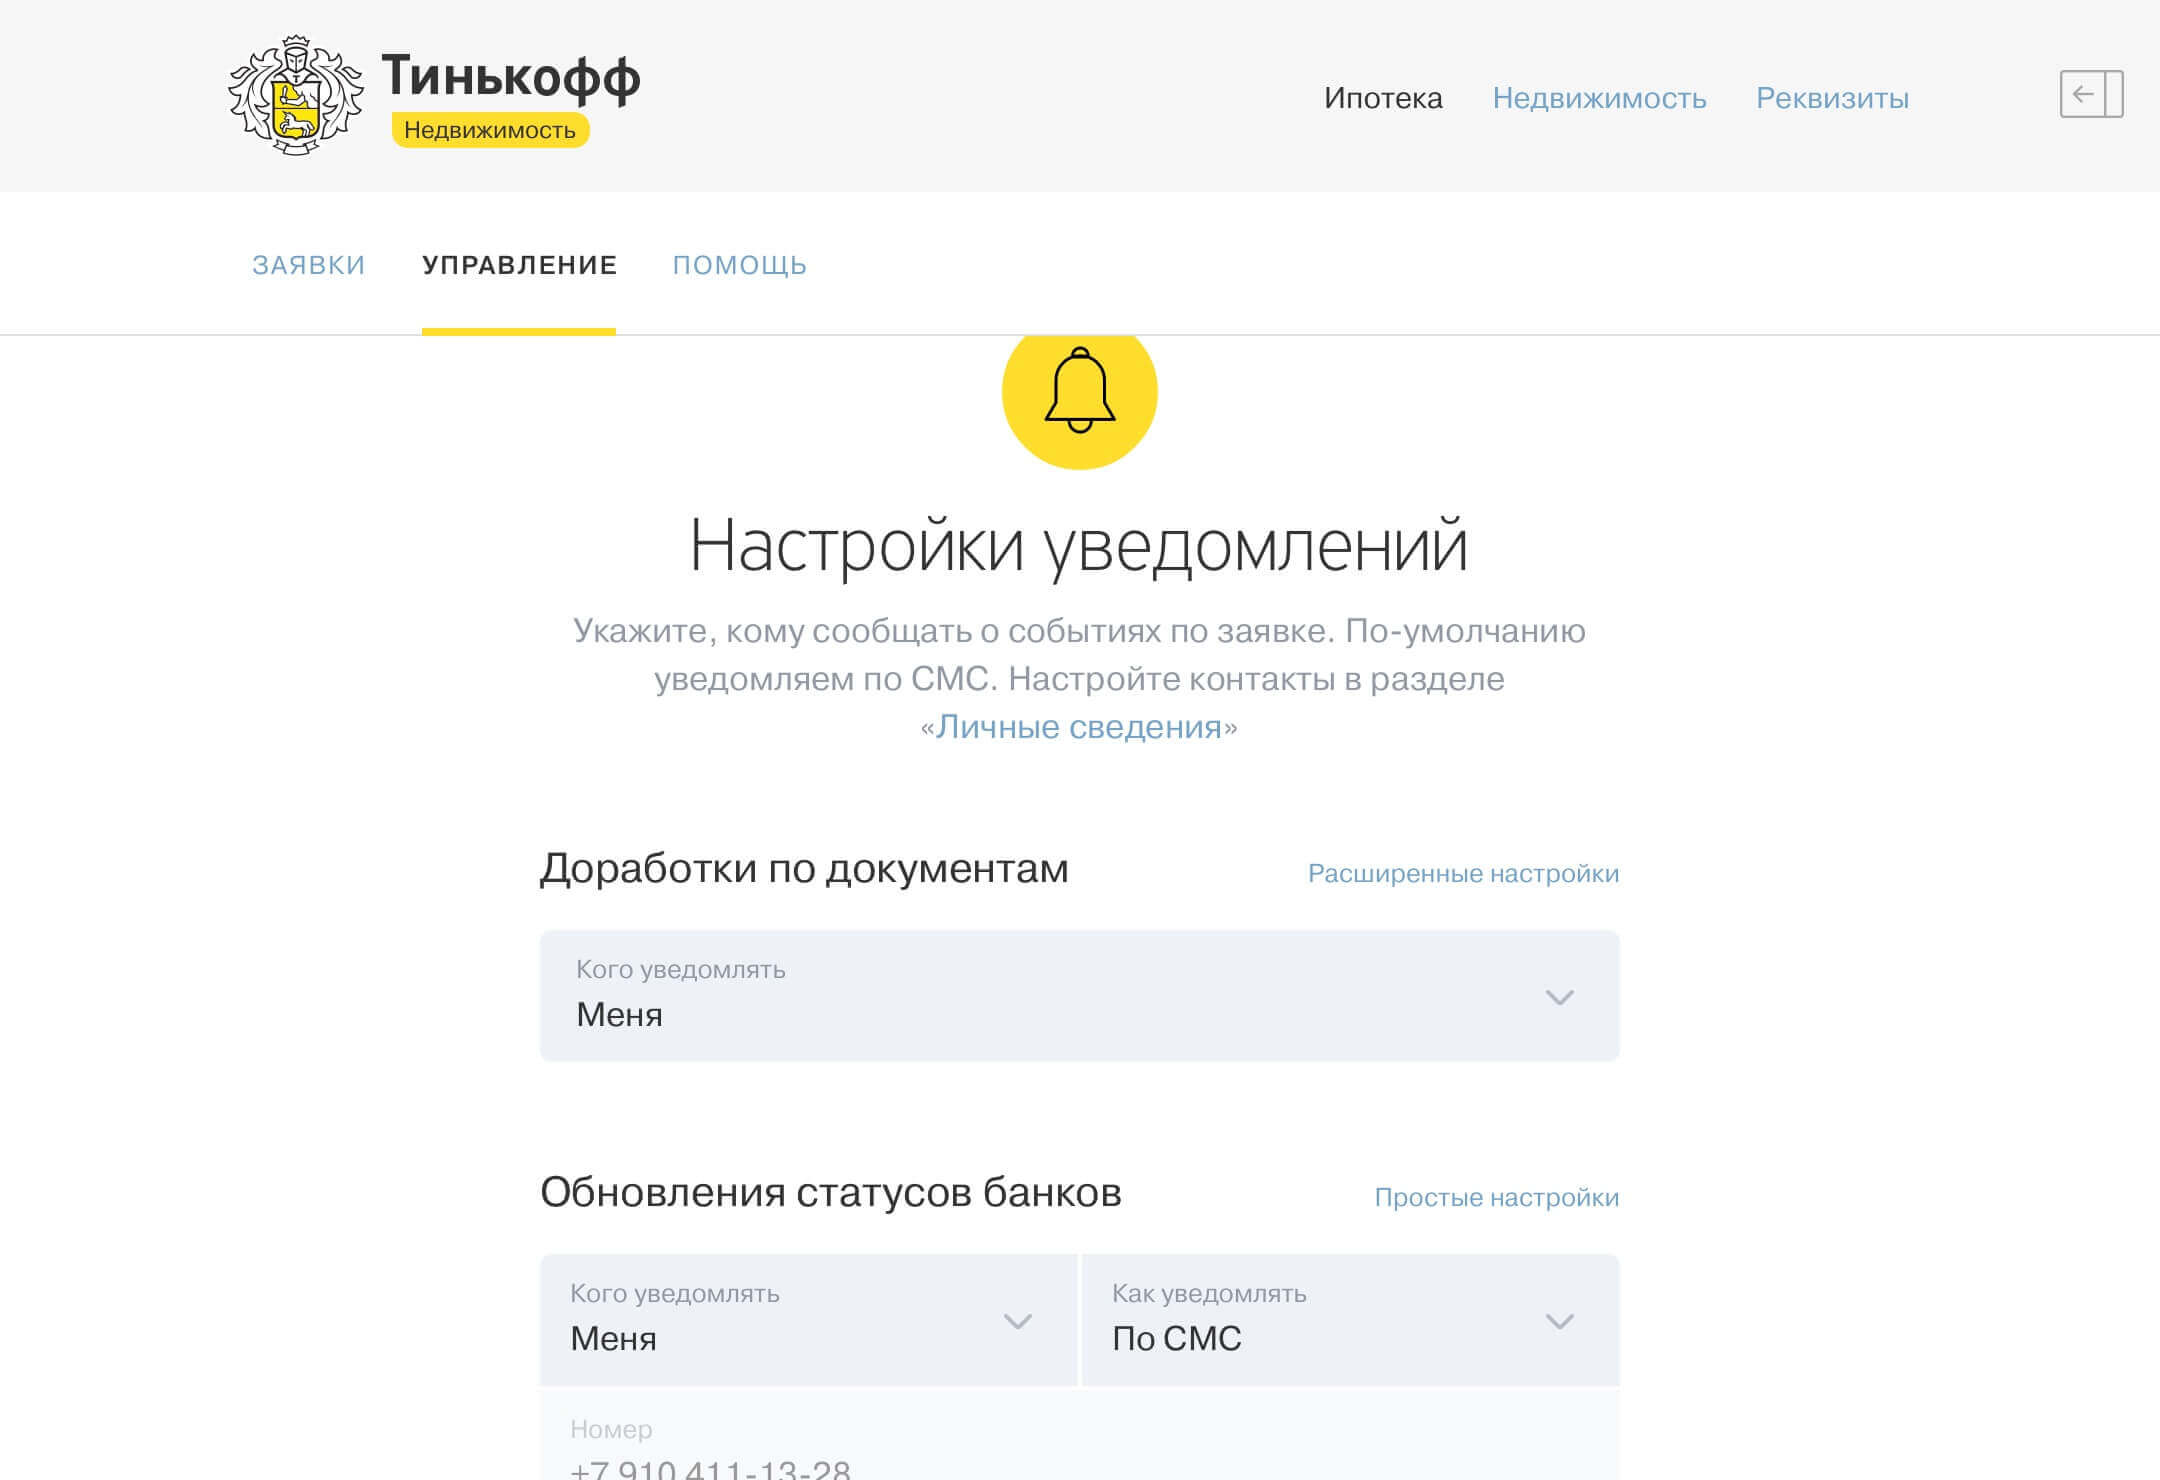Click the logout arrow icon in header
The width and height of the screenshot is (2160, 1480).
pyautogui.click(x=2090, y=95)
